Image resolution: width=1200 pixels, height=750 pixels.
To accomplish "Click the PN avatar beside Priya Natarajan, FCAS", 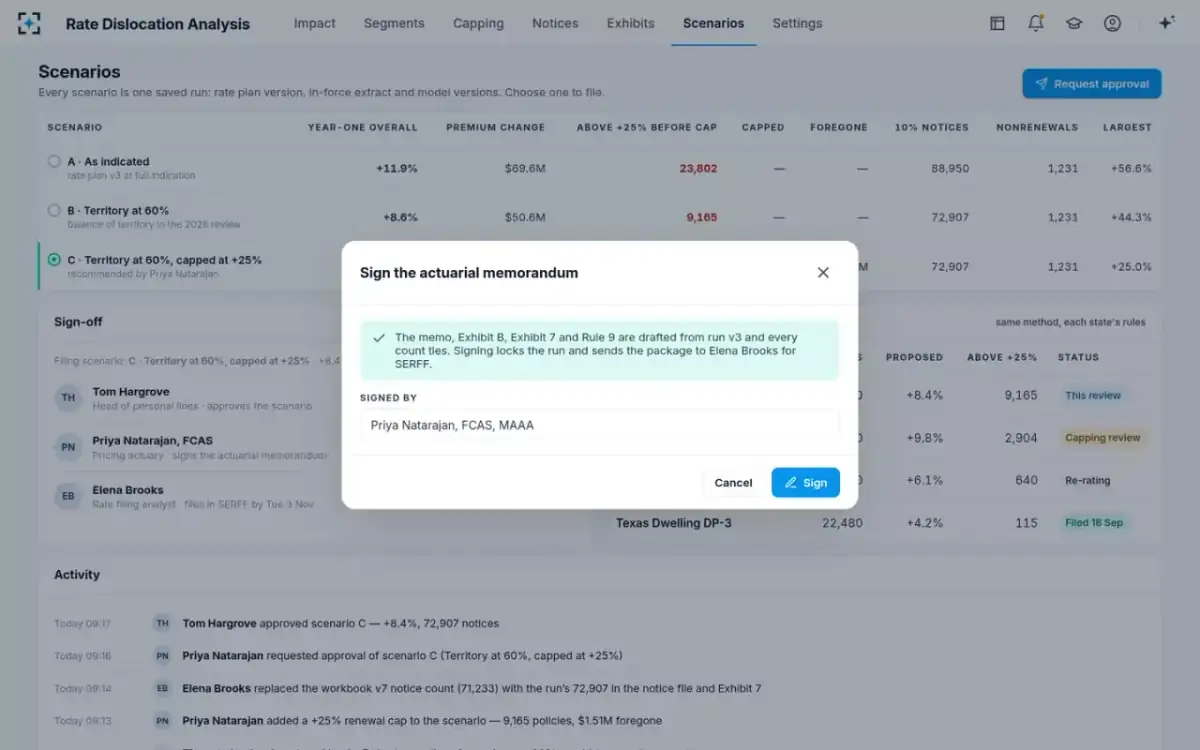I will [x=68, y=447].
